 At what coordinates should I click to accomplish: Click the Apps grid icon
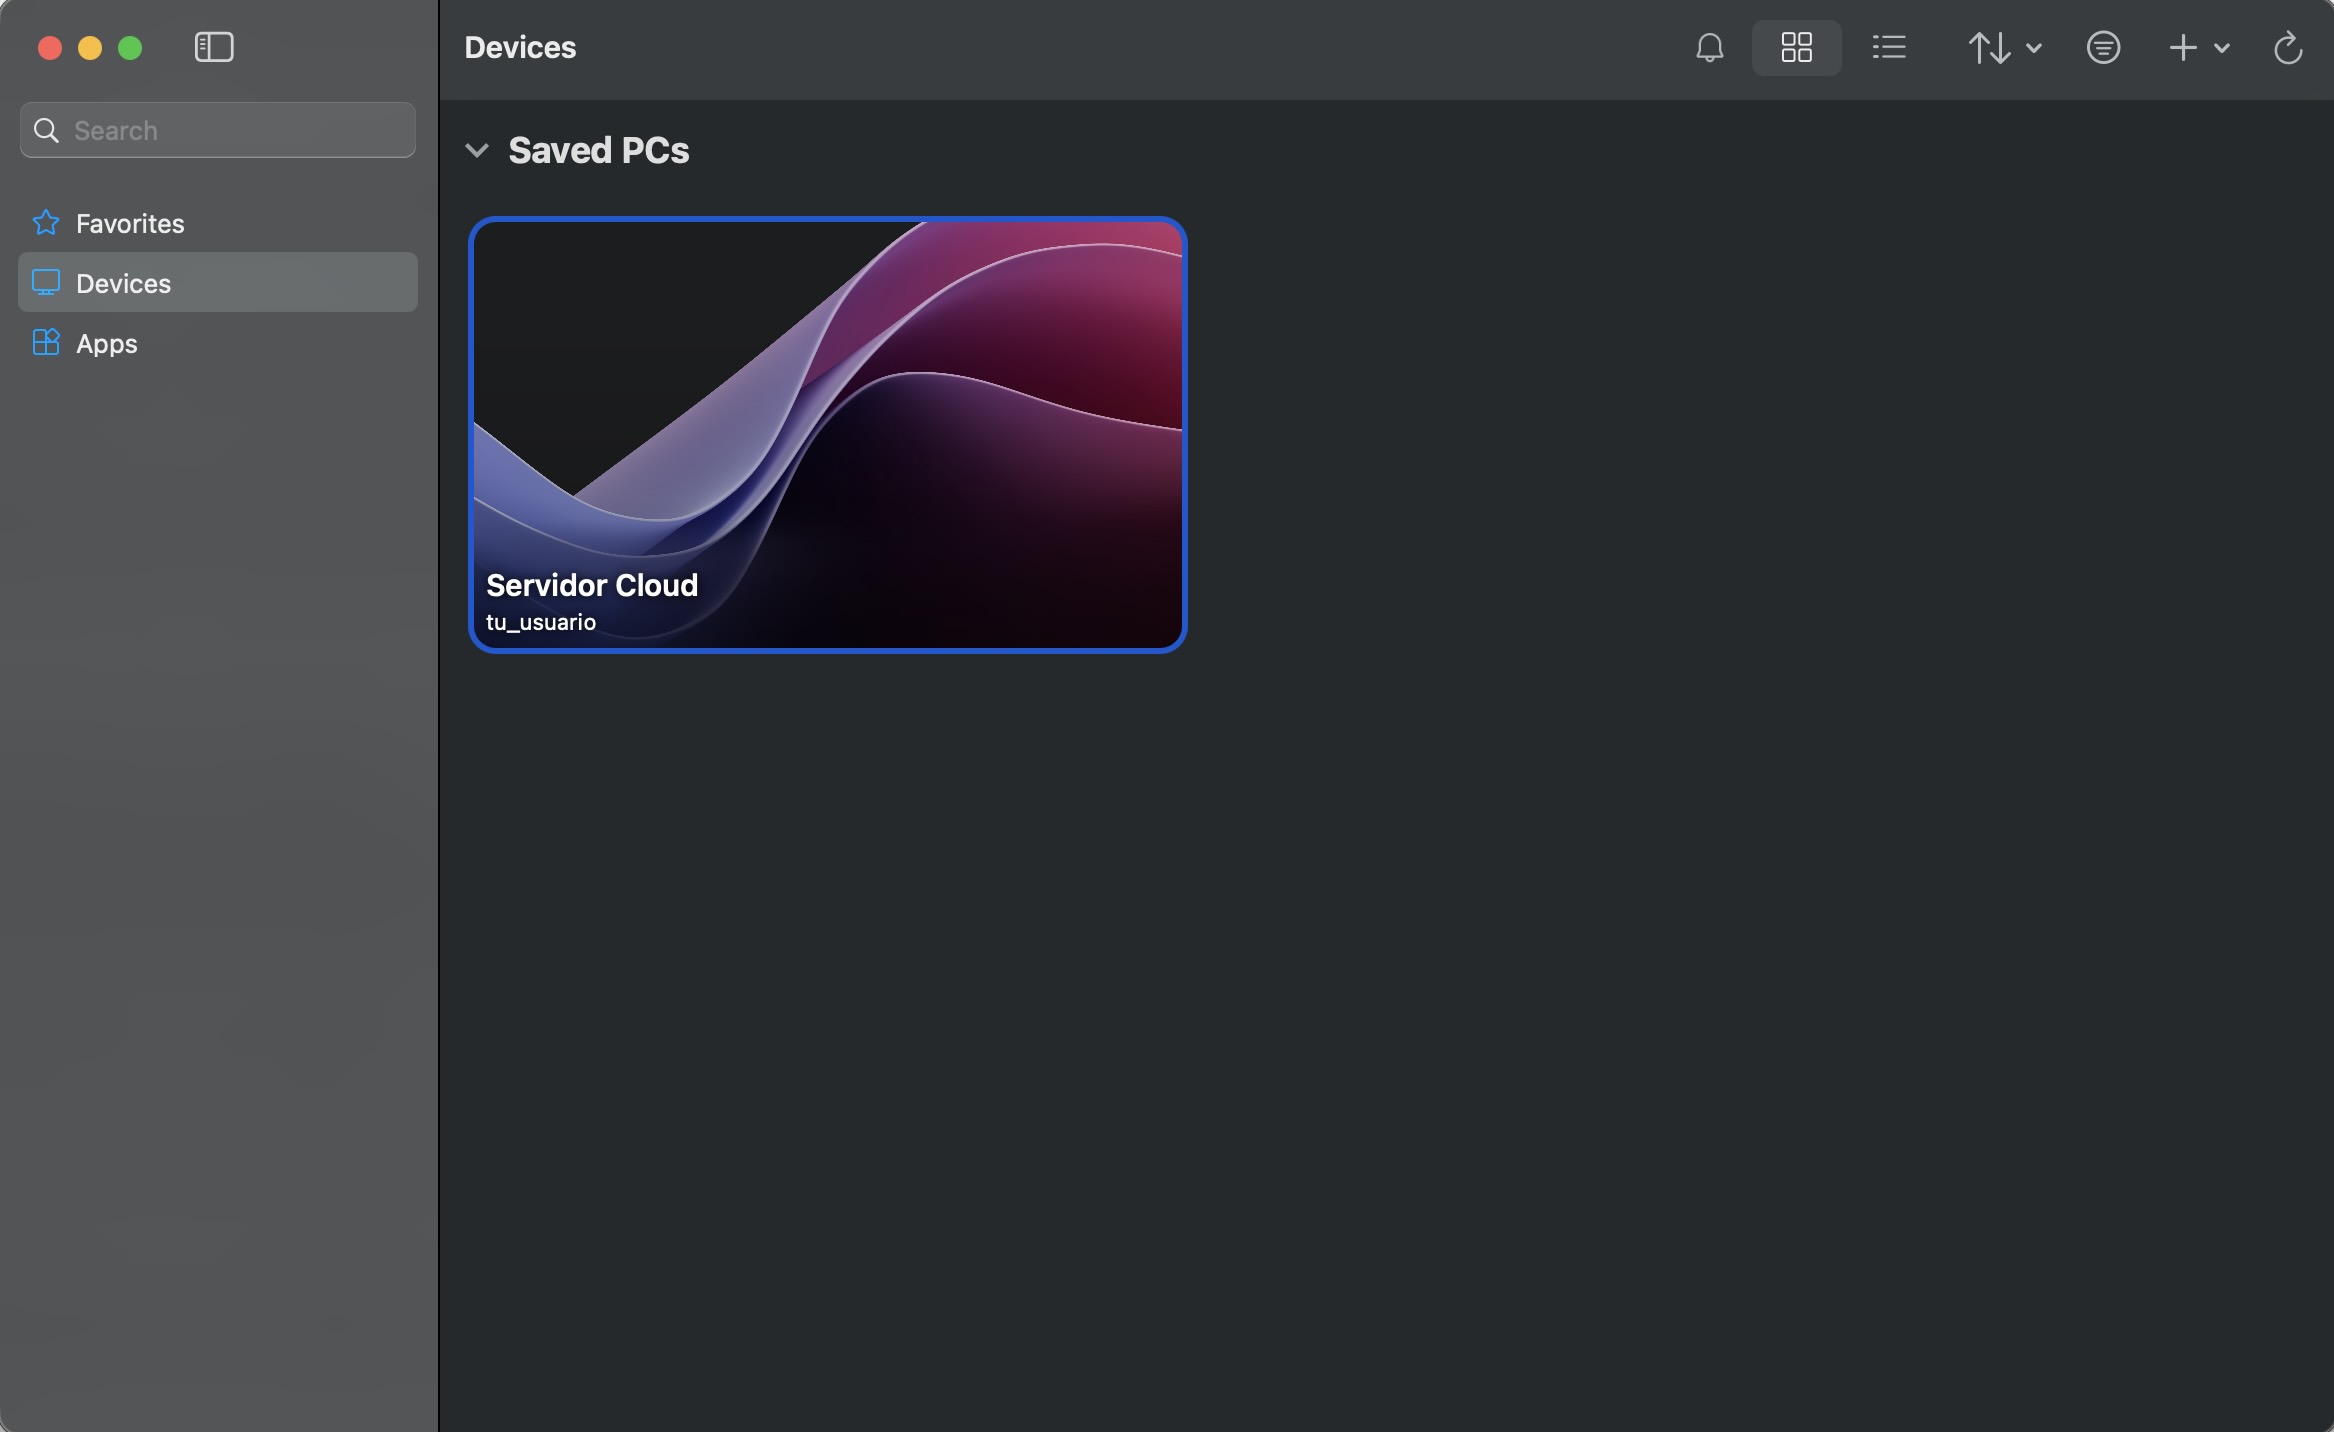[46, 342]
